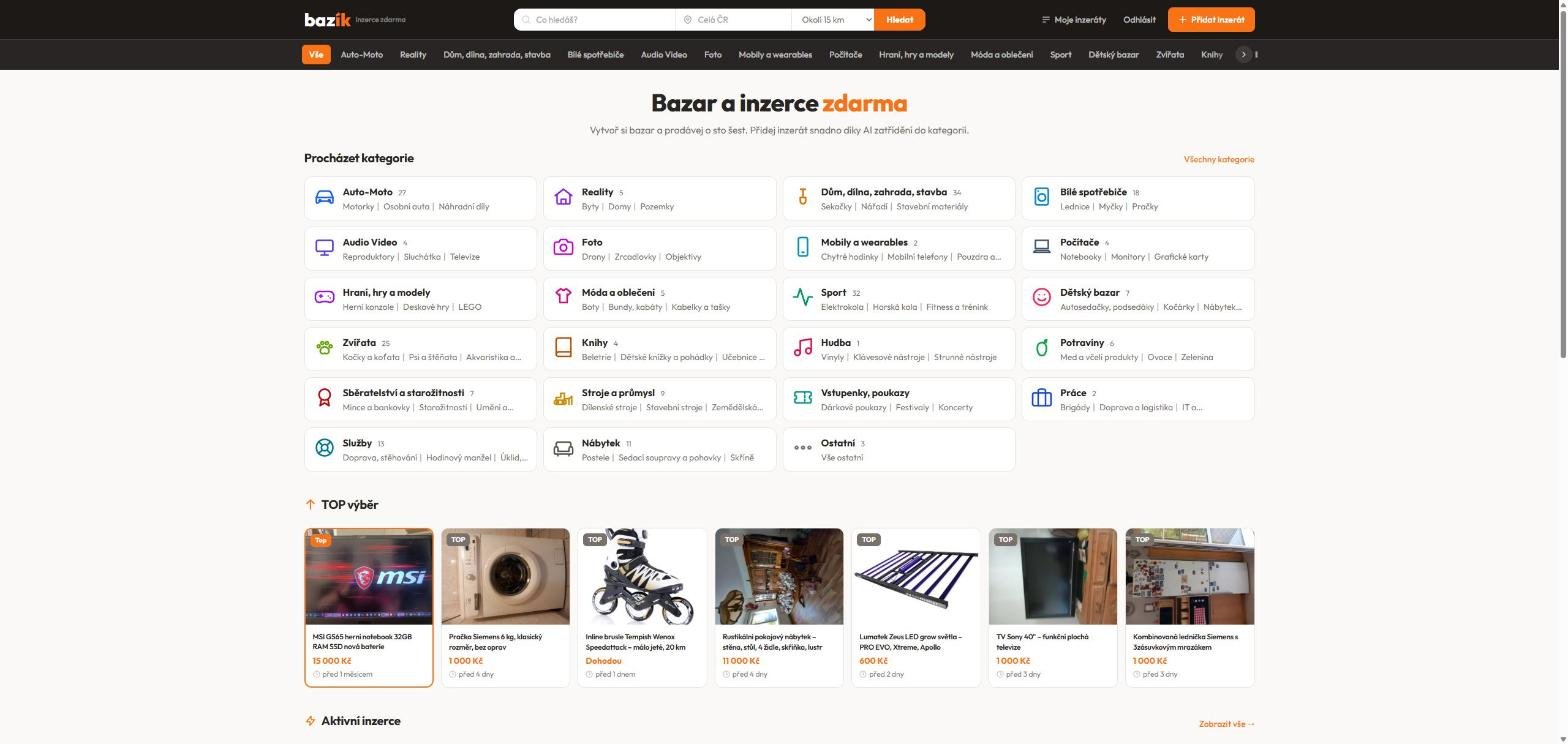1568x744 pixels.
Task: Click the Foto camera icon
Action: pos(563,247)
